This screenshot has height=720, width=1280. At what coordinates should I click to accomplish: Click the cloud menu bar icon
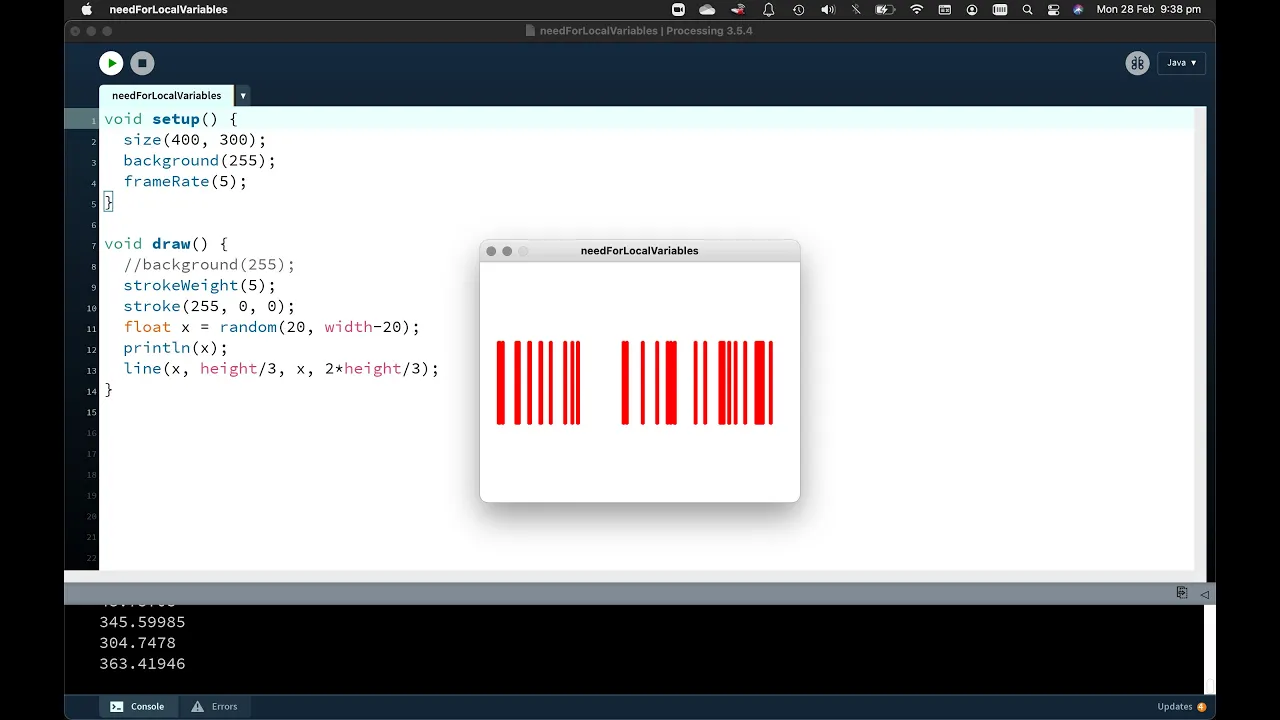click(x=707, y=9)
